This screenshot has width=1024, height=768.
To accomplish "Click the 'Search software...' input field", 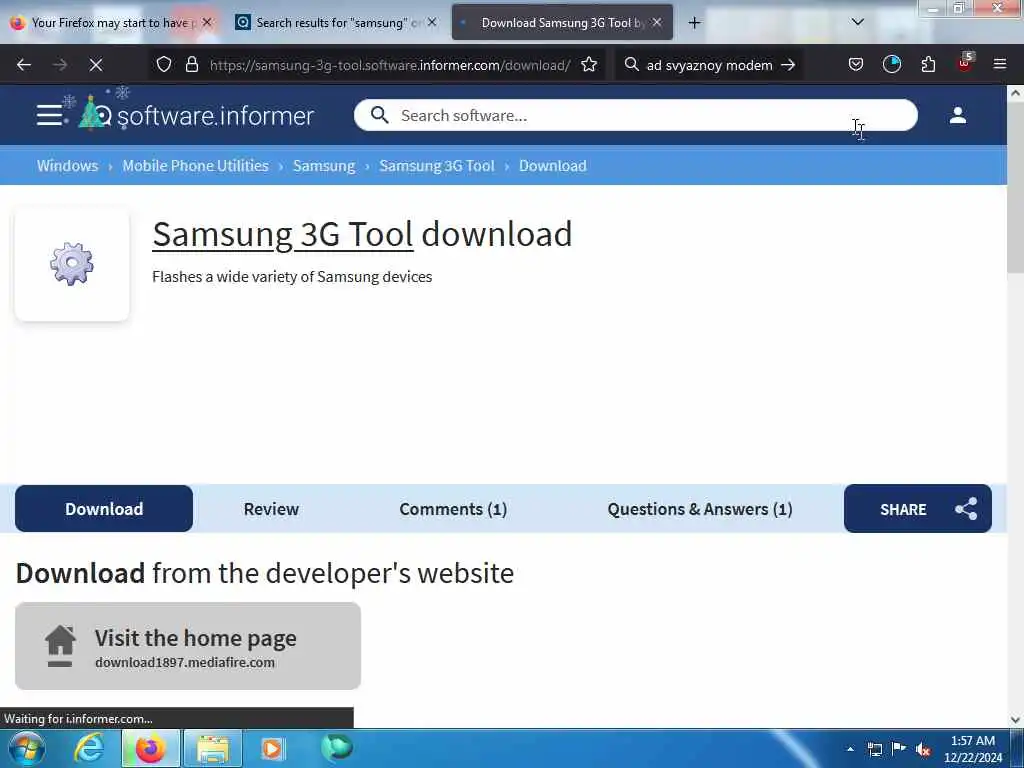I will pyautogui.click(x=635, y=116).
